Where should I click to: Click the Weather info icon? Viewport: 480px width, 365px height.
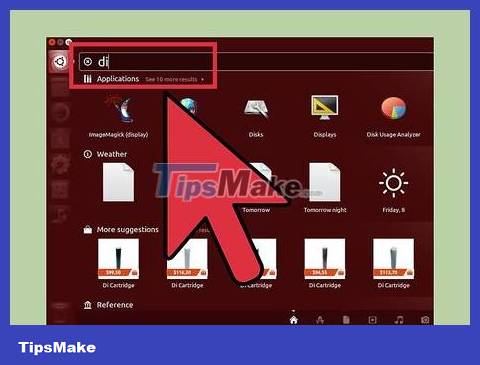point(88,154)
